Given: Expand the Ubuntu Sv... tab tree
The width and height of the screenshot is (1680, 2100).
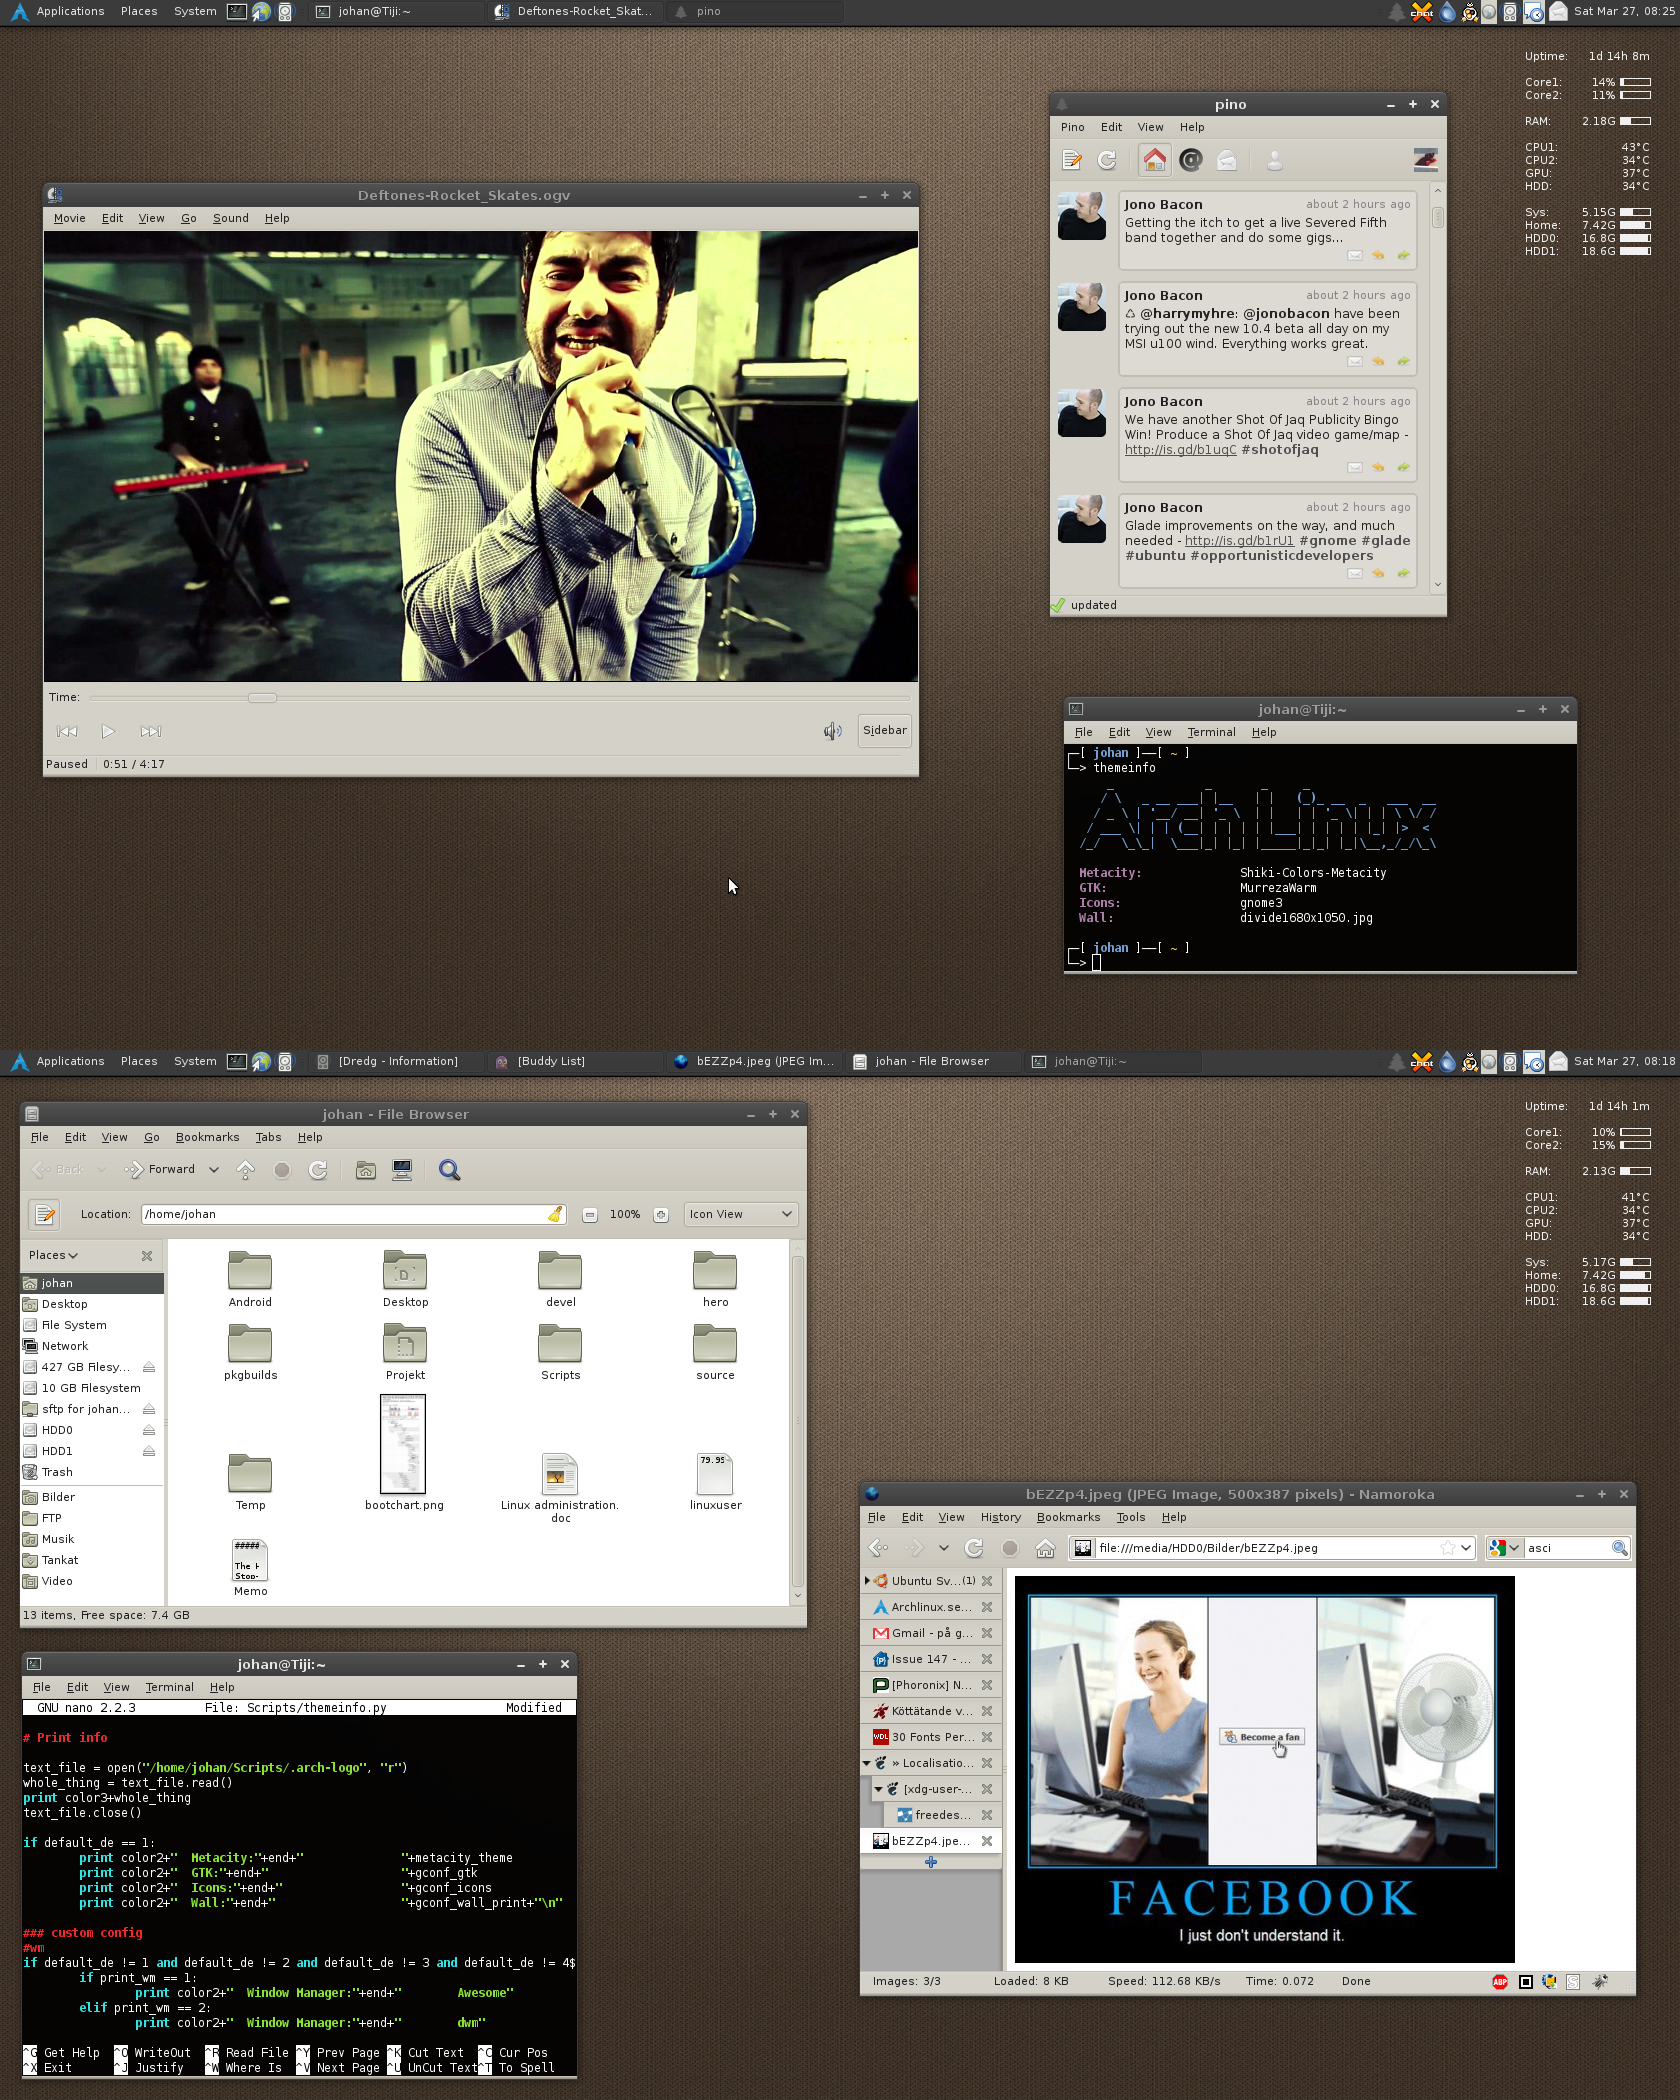Looking at the screenshot, I should point(867,1581).
